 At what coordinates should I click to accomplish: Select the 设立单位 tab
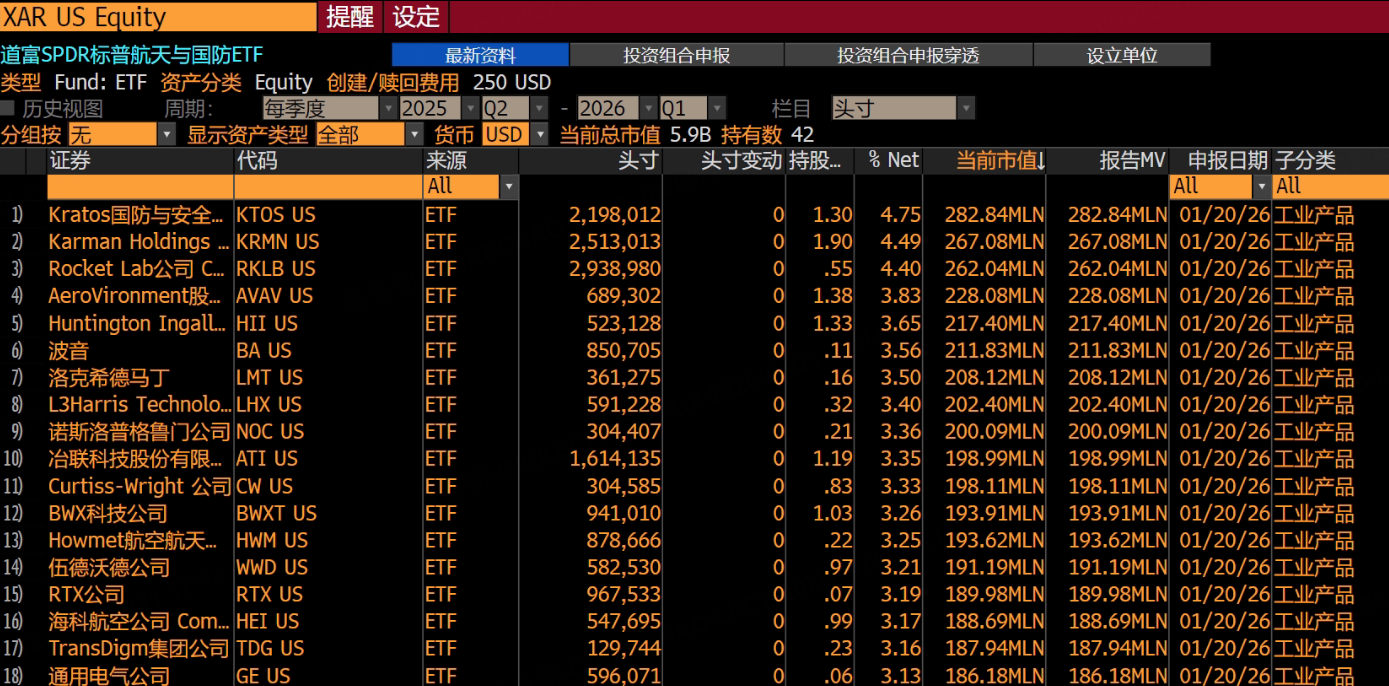[x=1122, y=55]
